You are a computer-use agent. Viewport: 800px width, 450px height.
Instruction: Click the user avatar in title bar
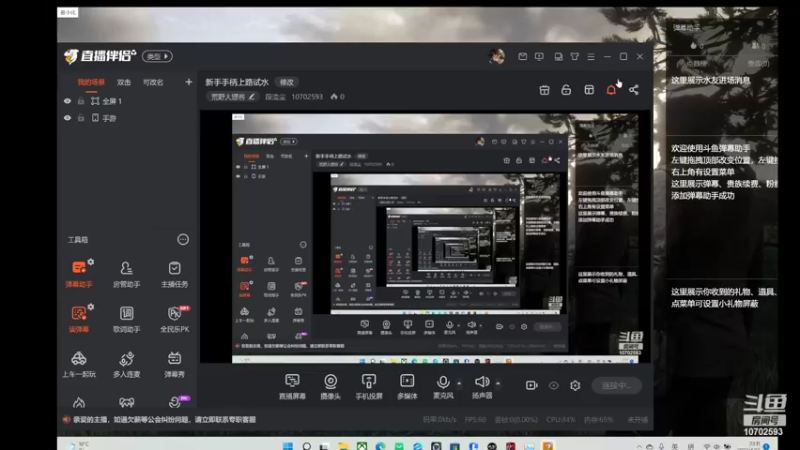pos(496,56)
